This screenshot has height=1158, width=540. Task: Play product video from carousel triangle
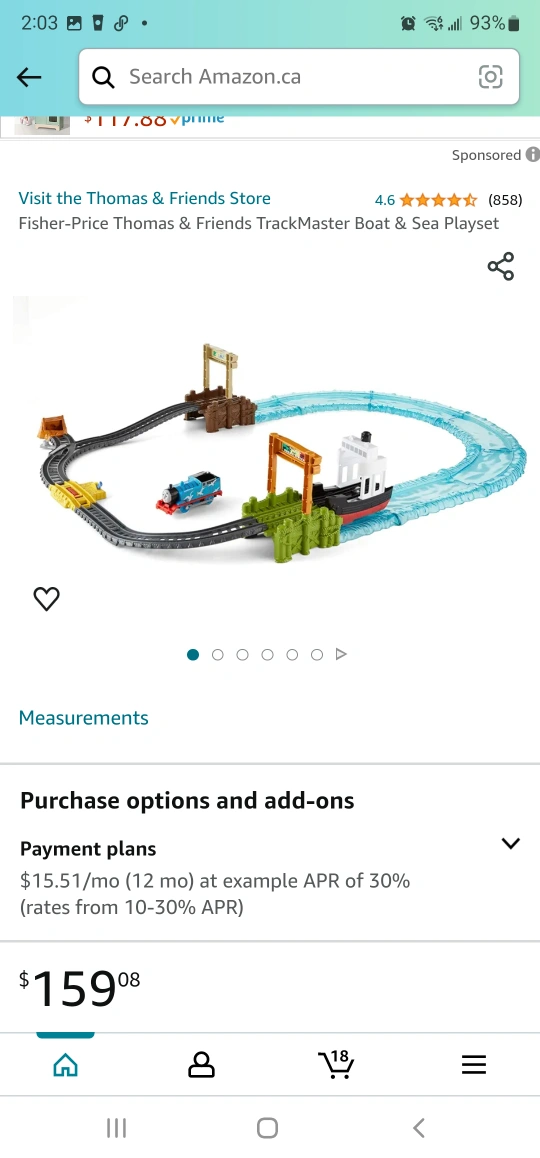point(341,654)
